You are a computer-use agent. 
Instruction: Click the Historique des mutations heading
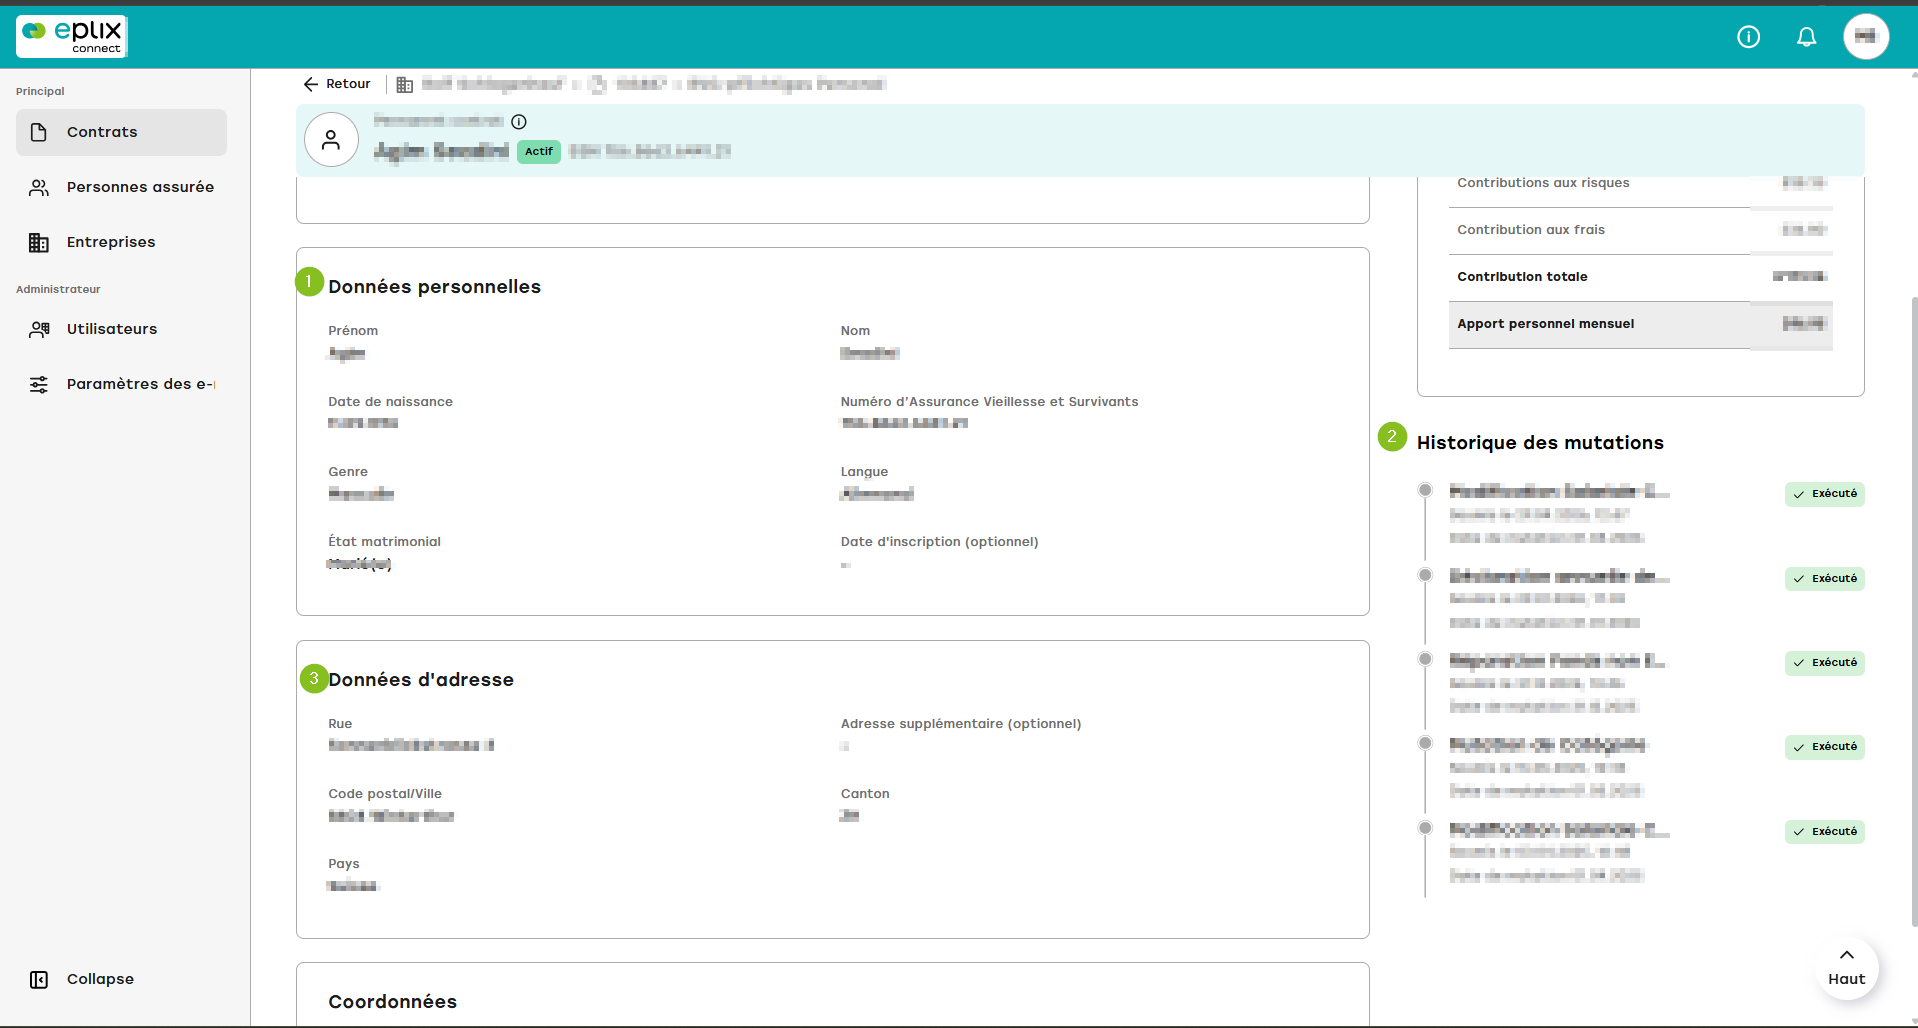point(1540,443)
